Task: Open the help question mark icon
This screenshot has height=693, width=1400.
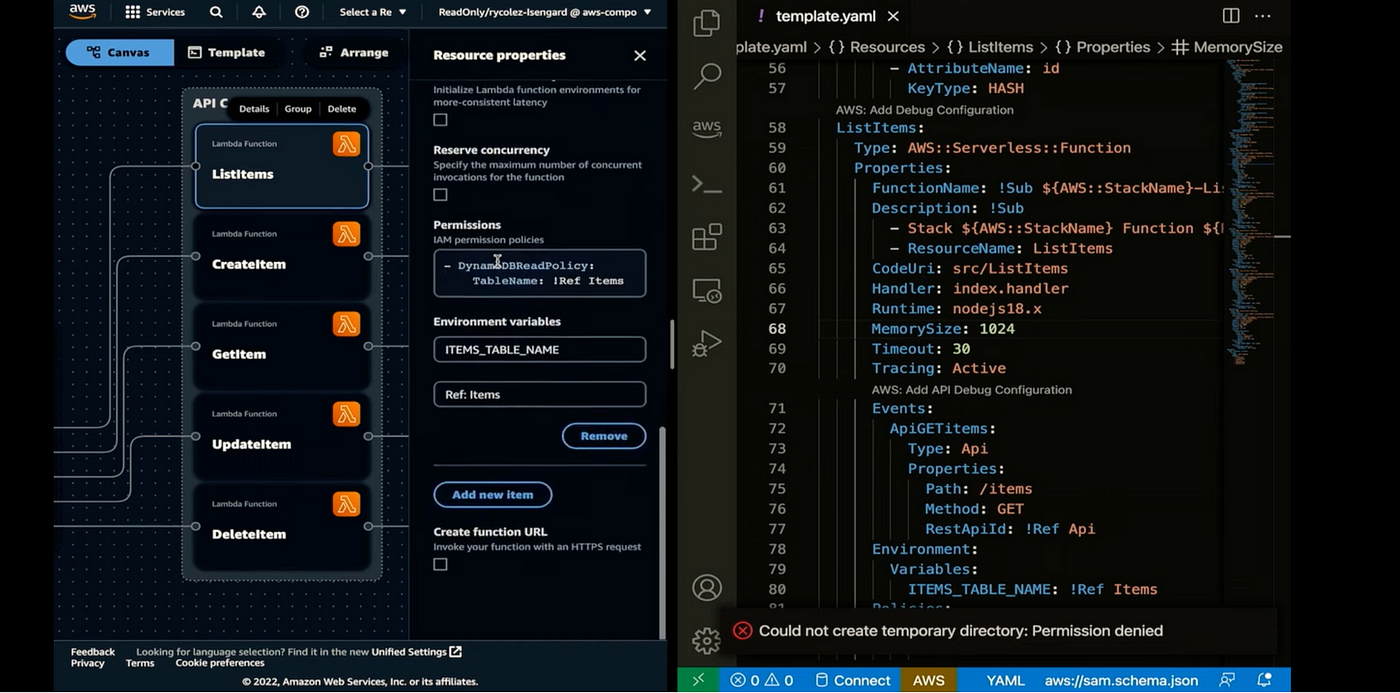Action: pyautogui.click(x=302, y=12)
